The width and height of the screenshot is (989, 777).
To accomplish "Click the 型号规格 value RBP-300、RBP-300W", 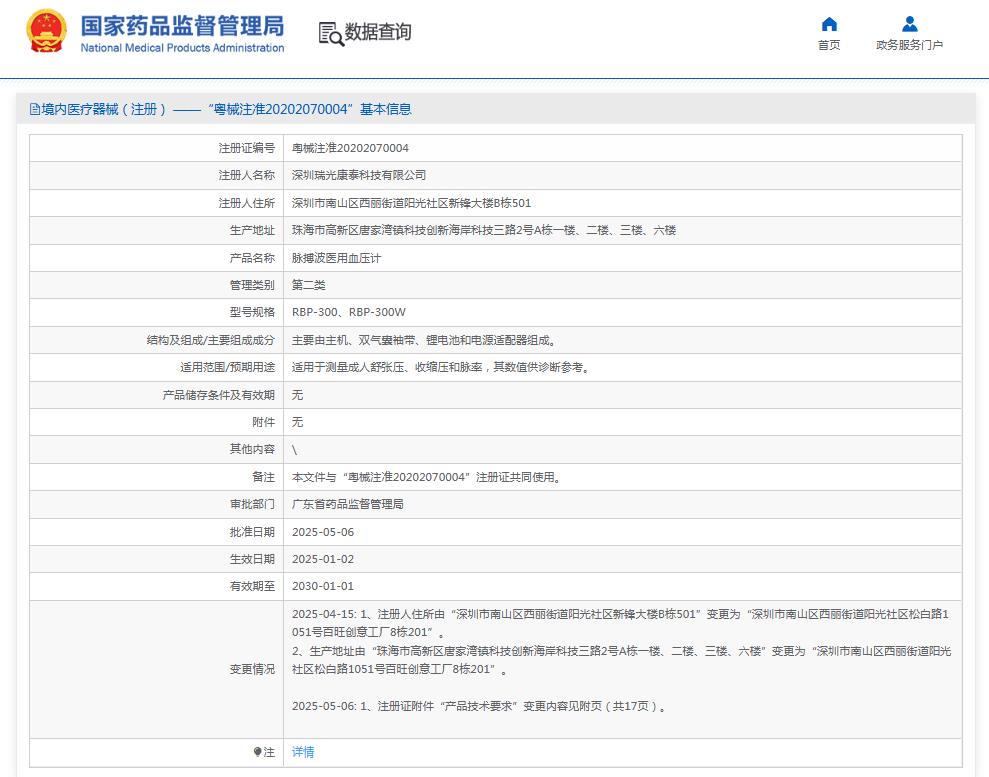I will [349, 312].
